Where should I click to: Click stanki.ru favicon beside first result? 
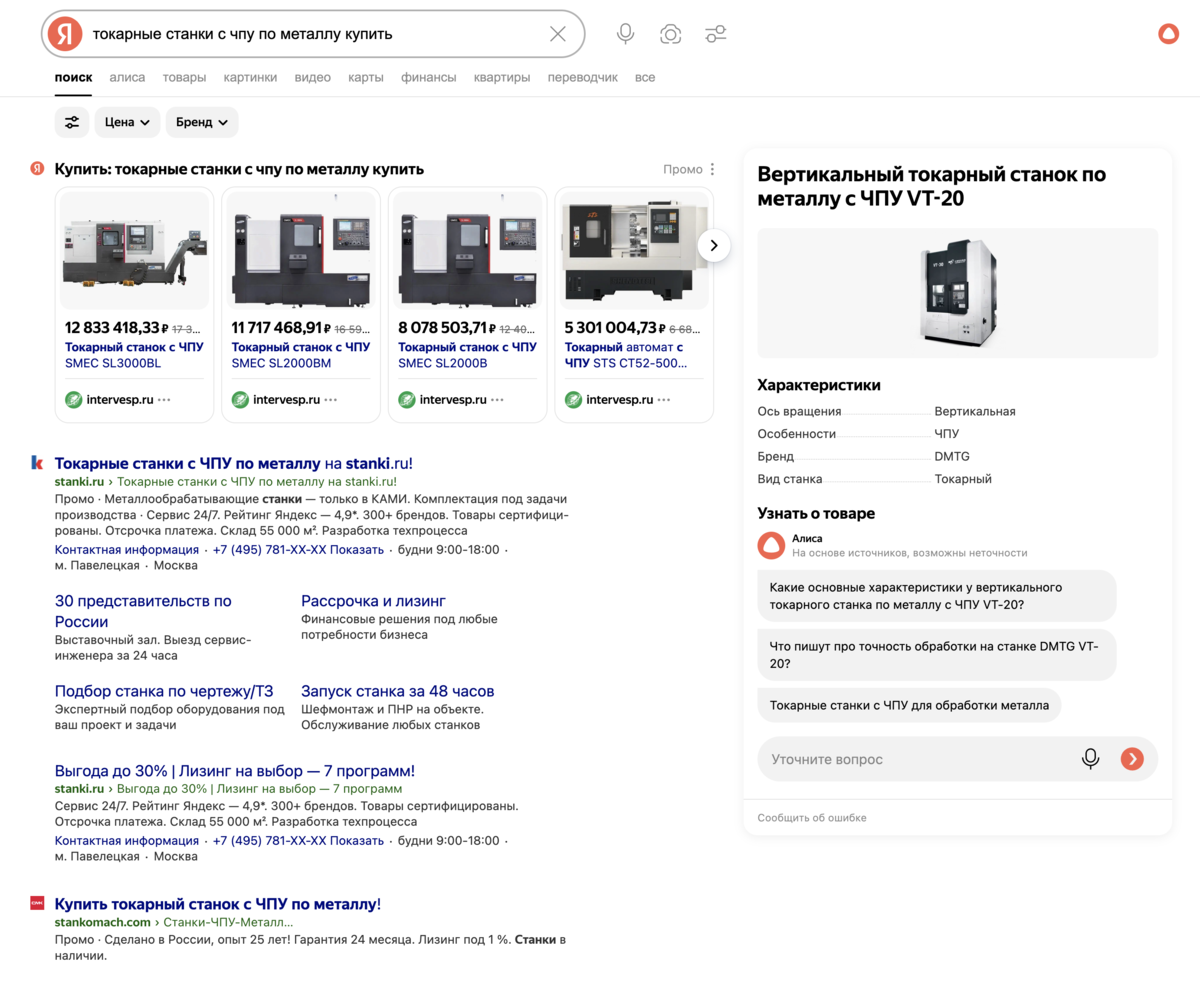[37, 463]
